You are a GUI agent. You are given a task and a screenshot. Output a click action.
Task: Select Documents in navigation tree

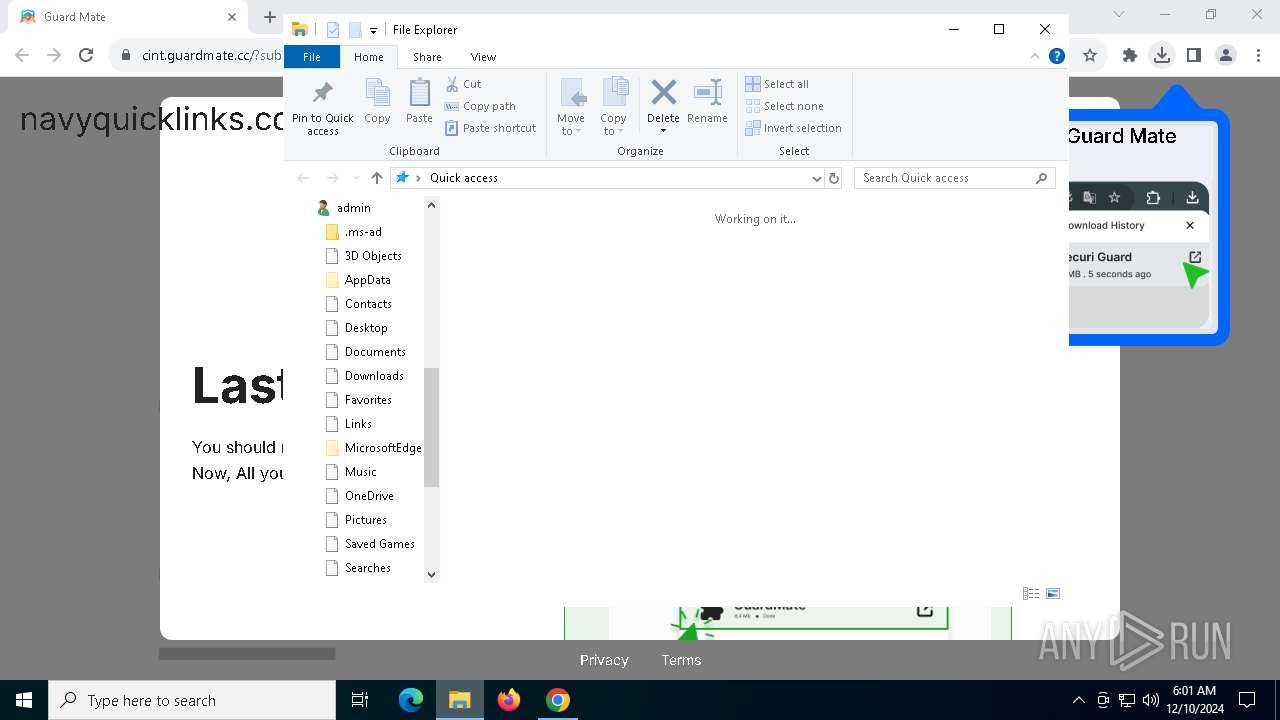pos(375,352)
